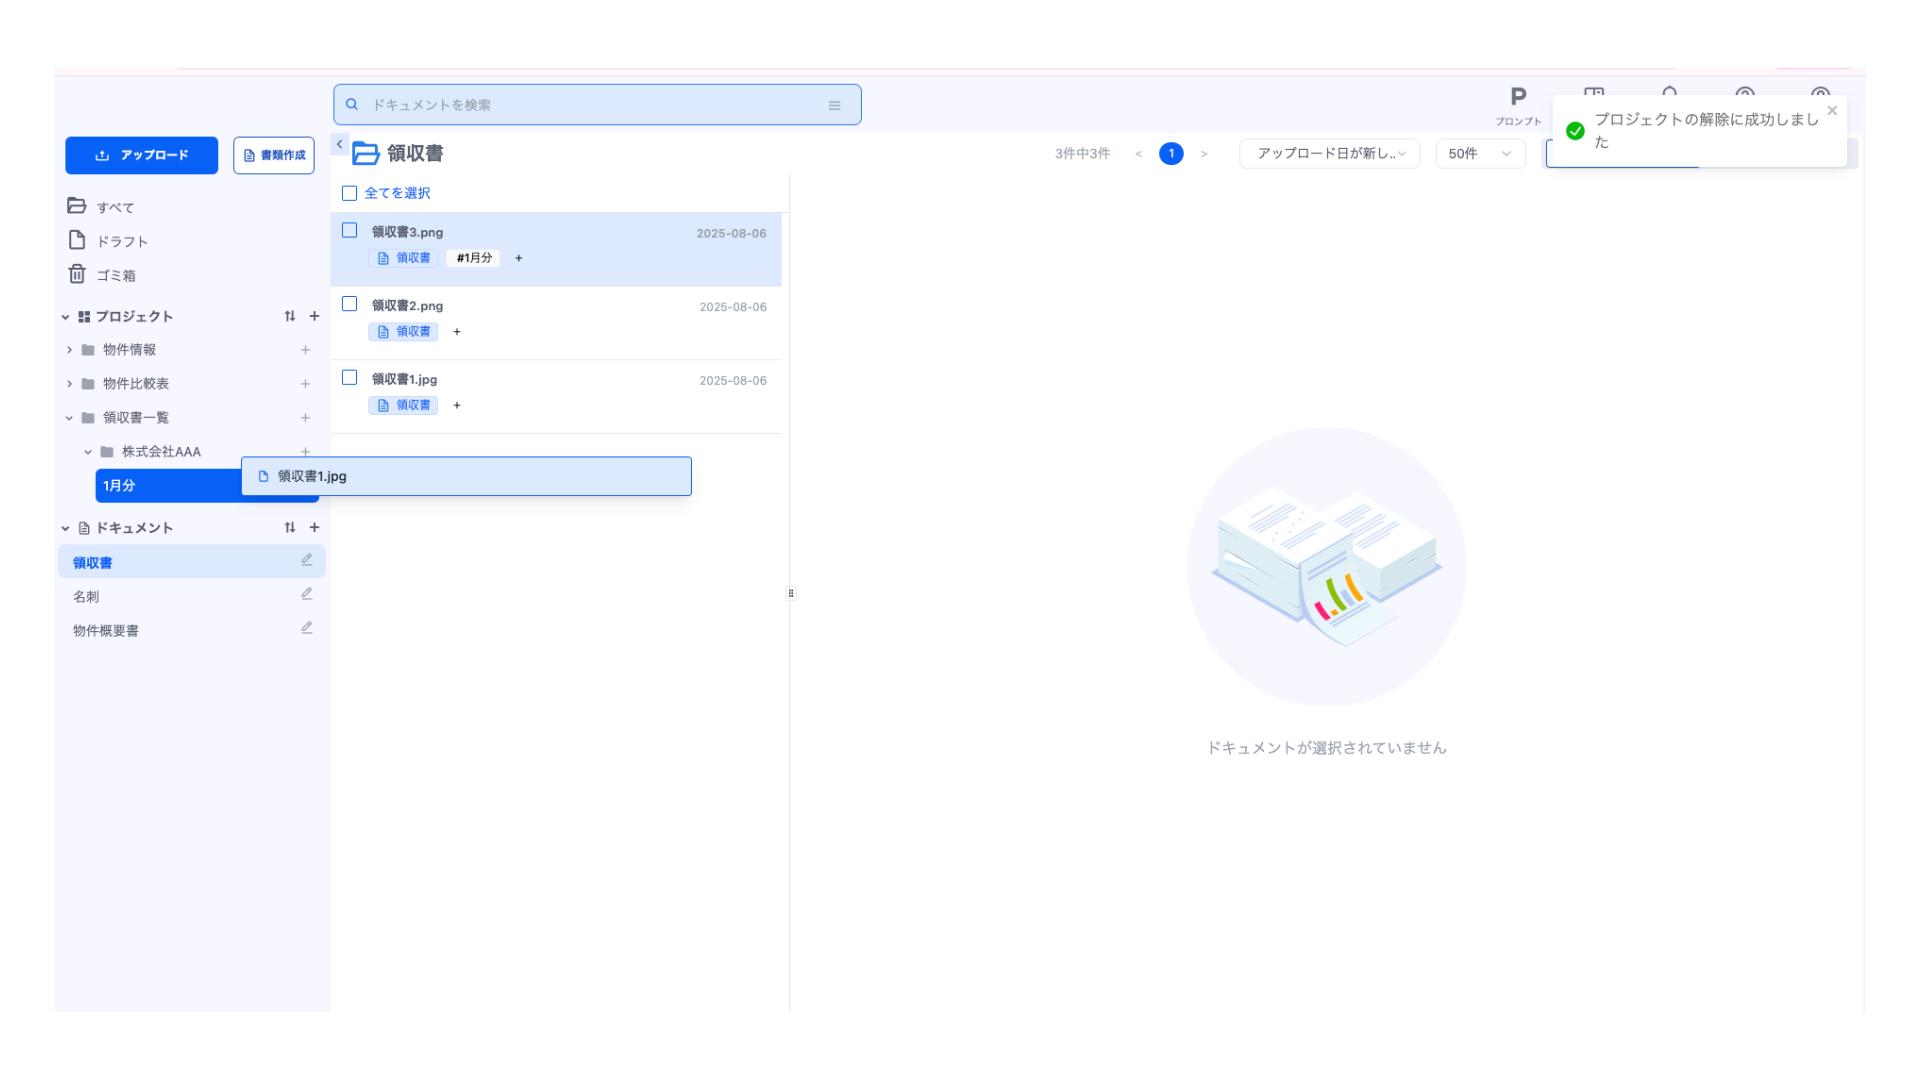Open the アップロード日が新しい sort dropdown
The height and width of the screenshot is (1080, 1920).
(x=1329, y=153)
